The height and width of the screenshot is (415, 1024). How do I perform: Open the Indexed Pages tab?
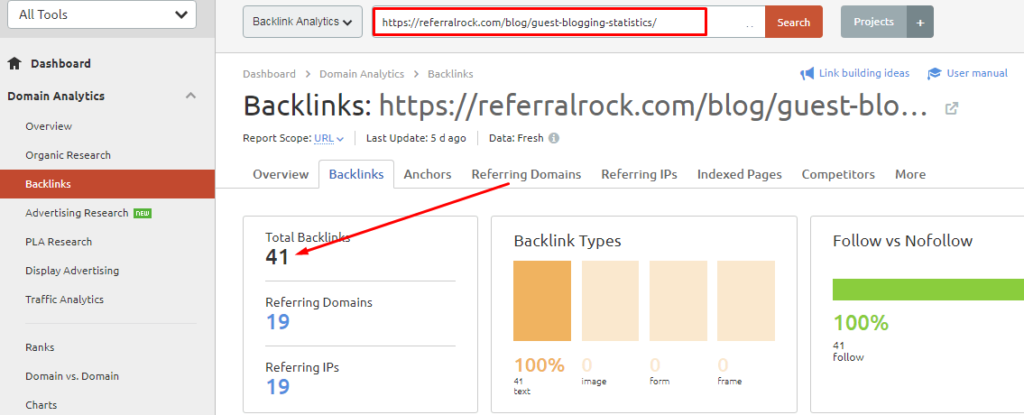(739, 174)
